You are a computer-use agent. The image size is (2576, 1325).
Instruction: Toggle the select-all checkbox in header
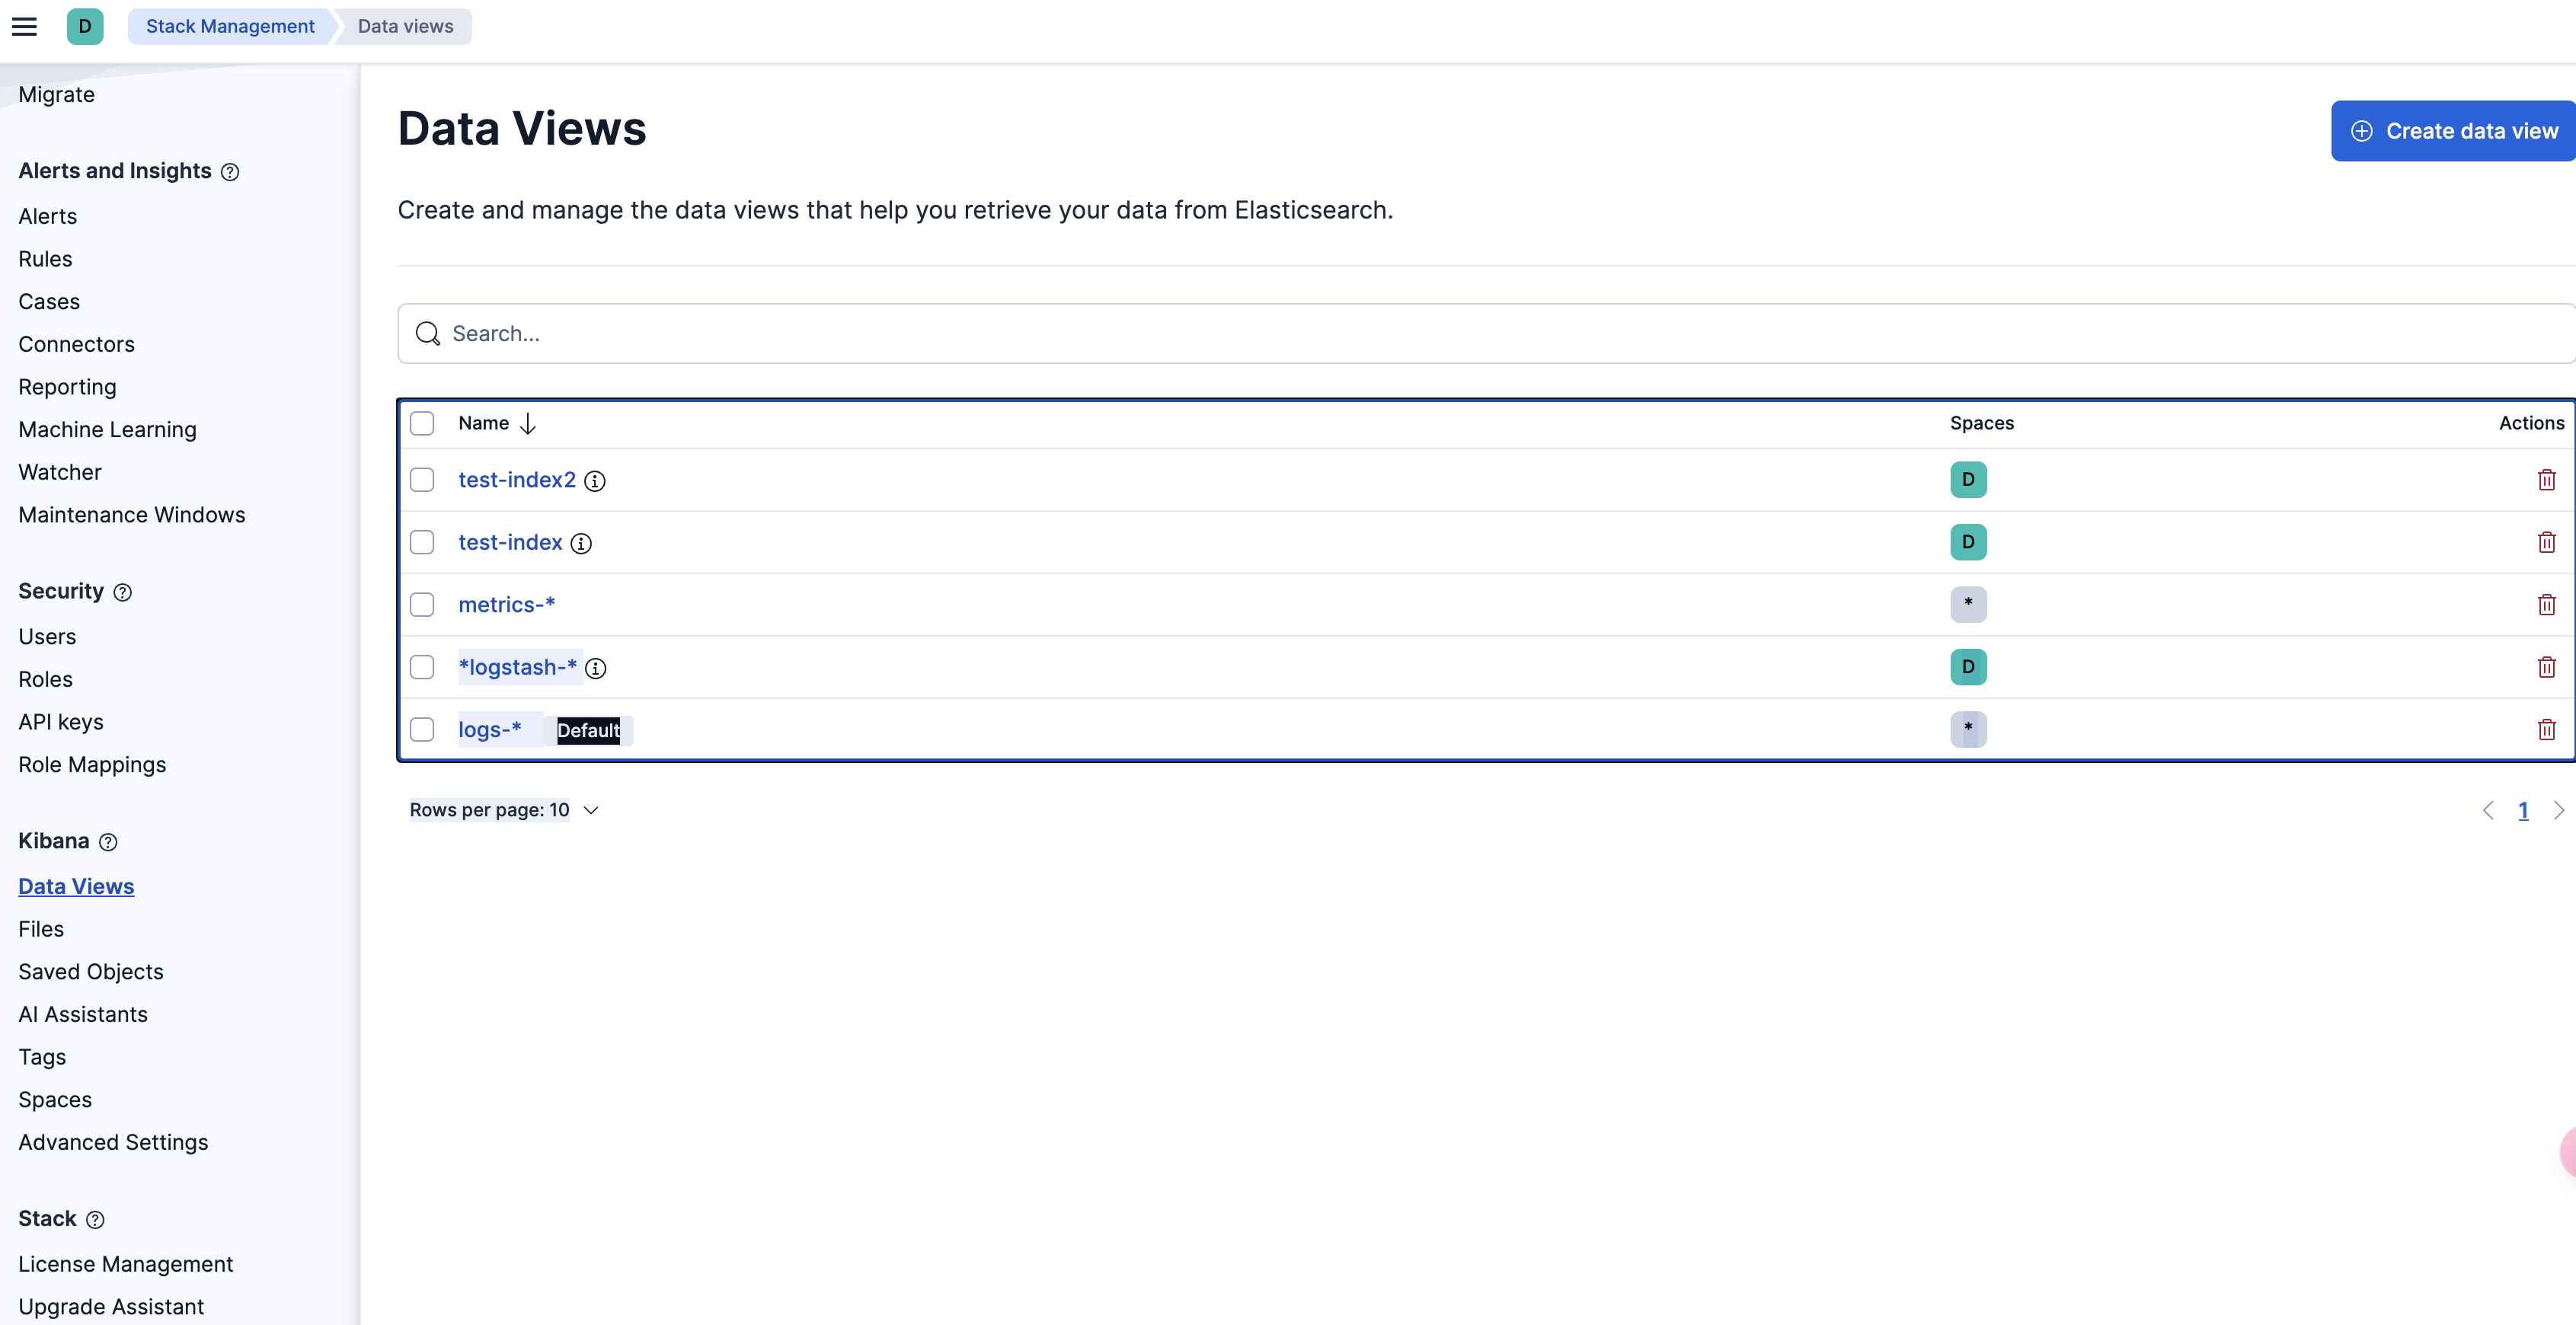[422, 424]
